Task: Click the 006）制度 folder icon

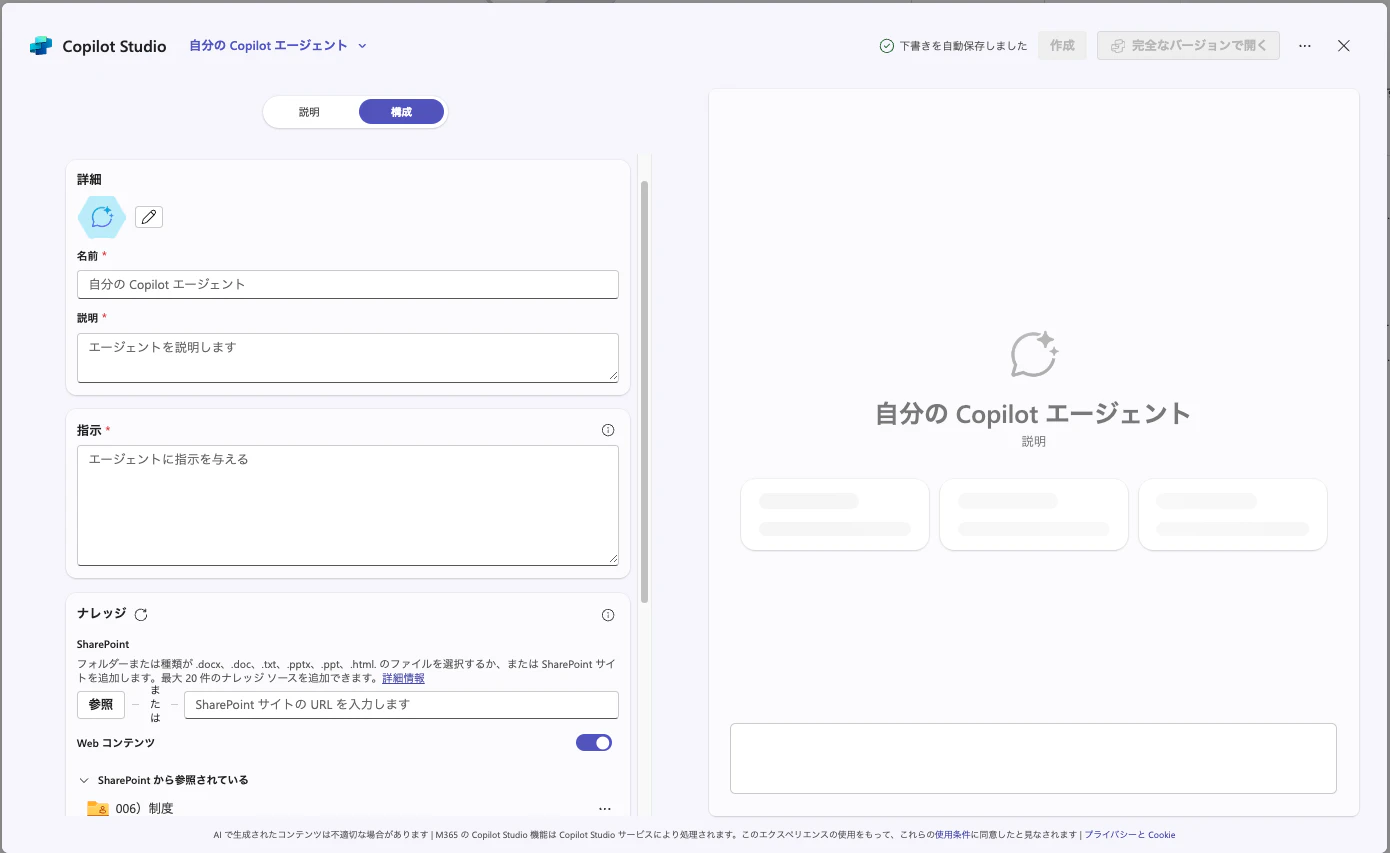Action: pyautogui.click(x=97, y=808)
